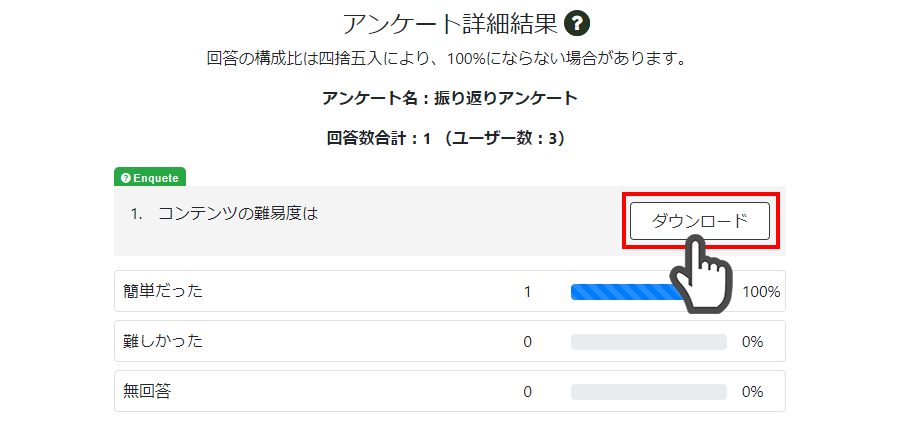Click the help question mark icon beside title
The width and height of the screenshot is (900, 430).
(x=577, y=24)
